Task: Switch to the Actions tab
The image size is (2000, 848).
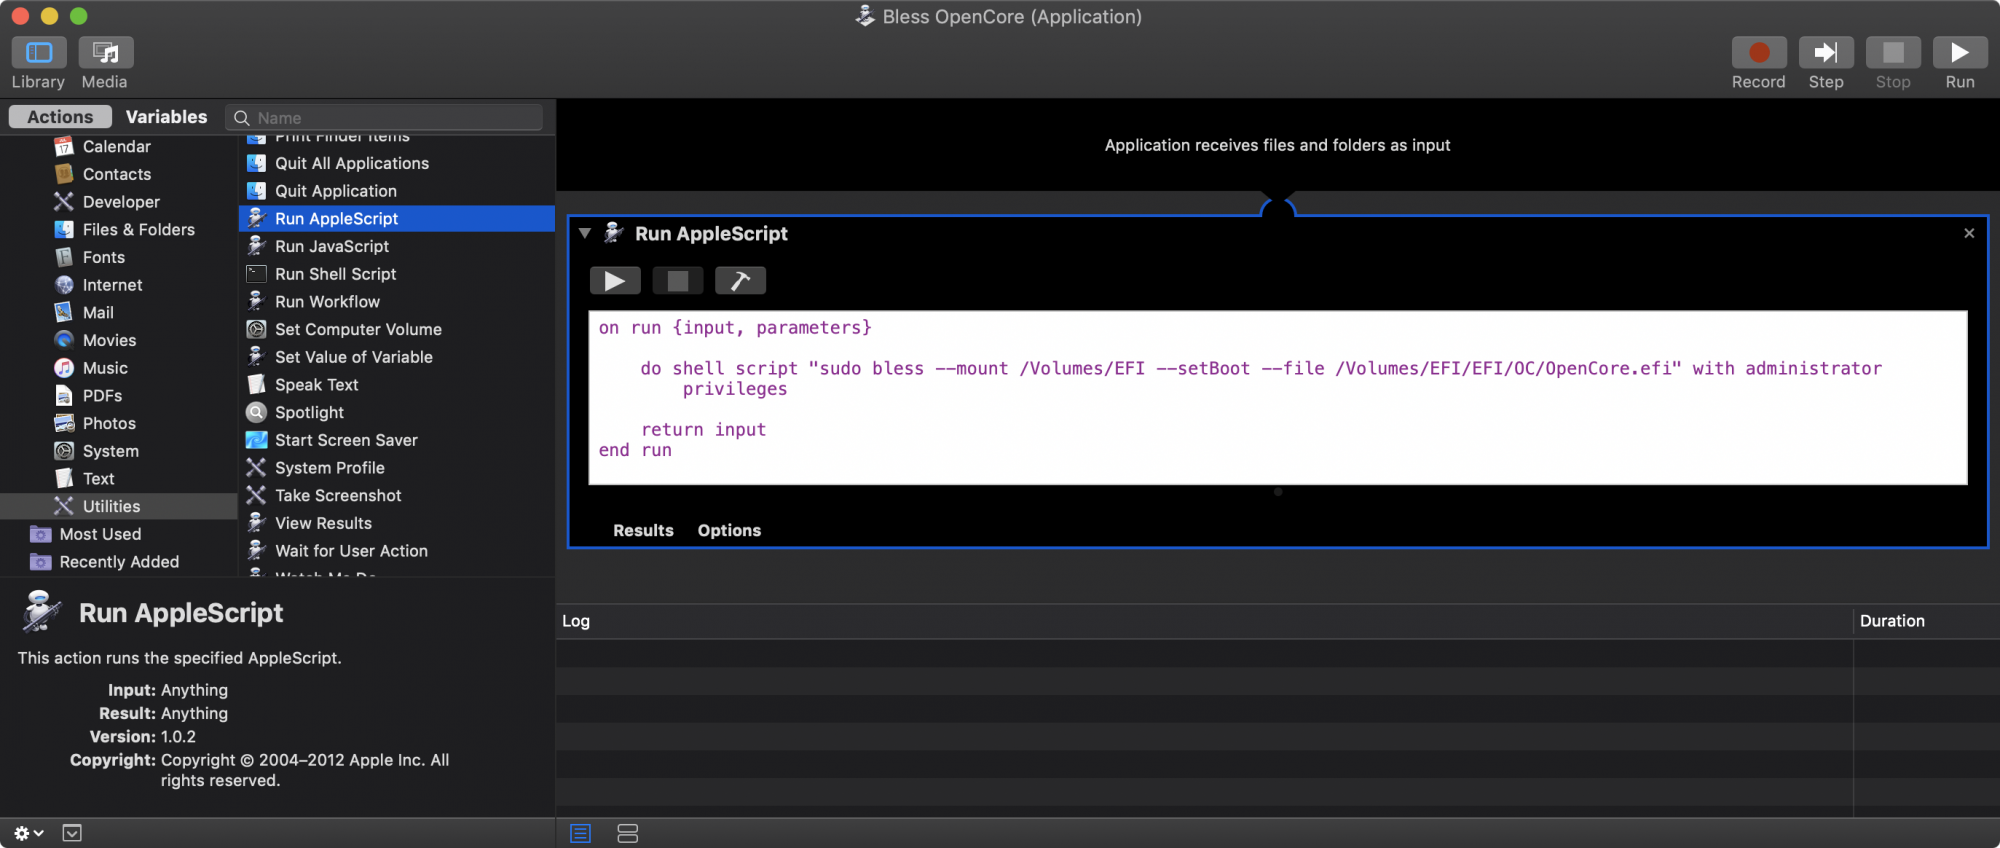Action: click(x=60, y=117)
